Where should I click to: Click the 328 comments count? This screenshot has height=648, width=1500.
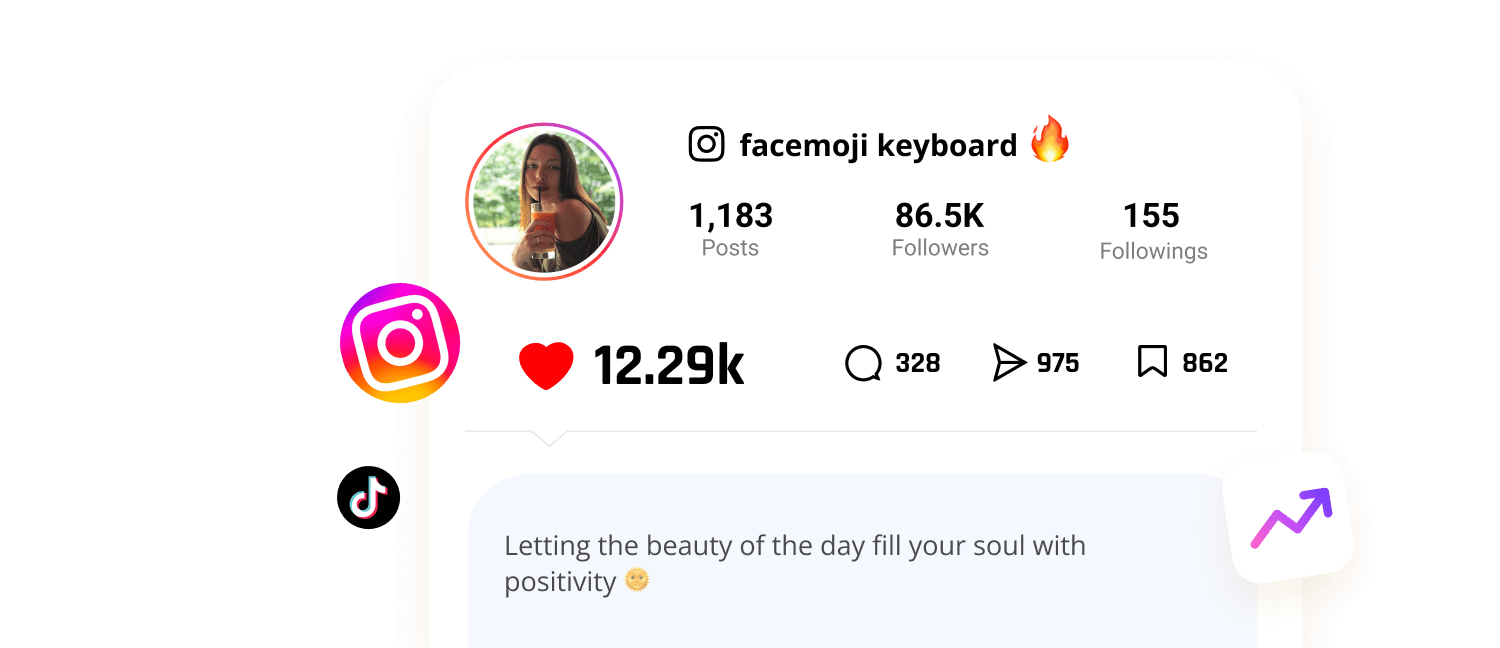(918, 363)
